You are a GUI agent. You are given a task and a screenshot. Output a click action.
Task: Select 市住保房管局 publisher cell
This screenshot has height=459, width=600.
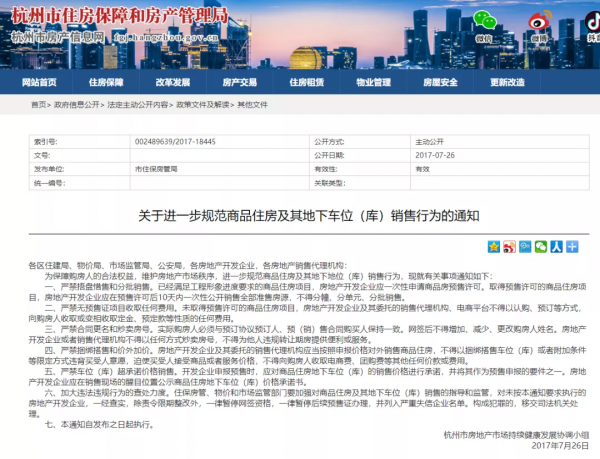click(220, 169)
